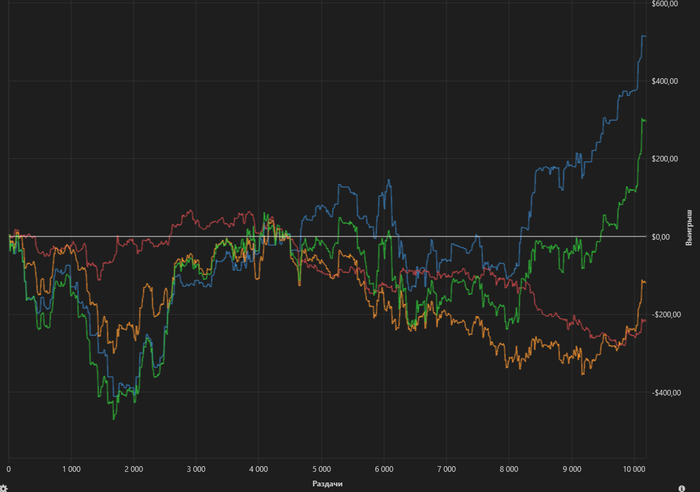Screen dimensions: 700x492
Task: Click the "0" x-axis label
Action: [8, 469]
